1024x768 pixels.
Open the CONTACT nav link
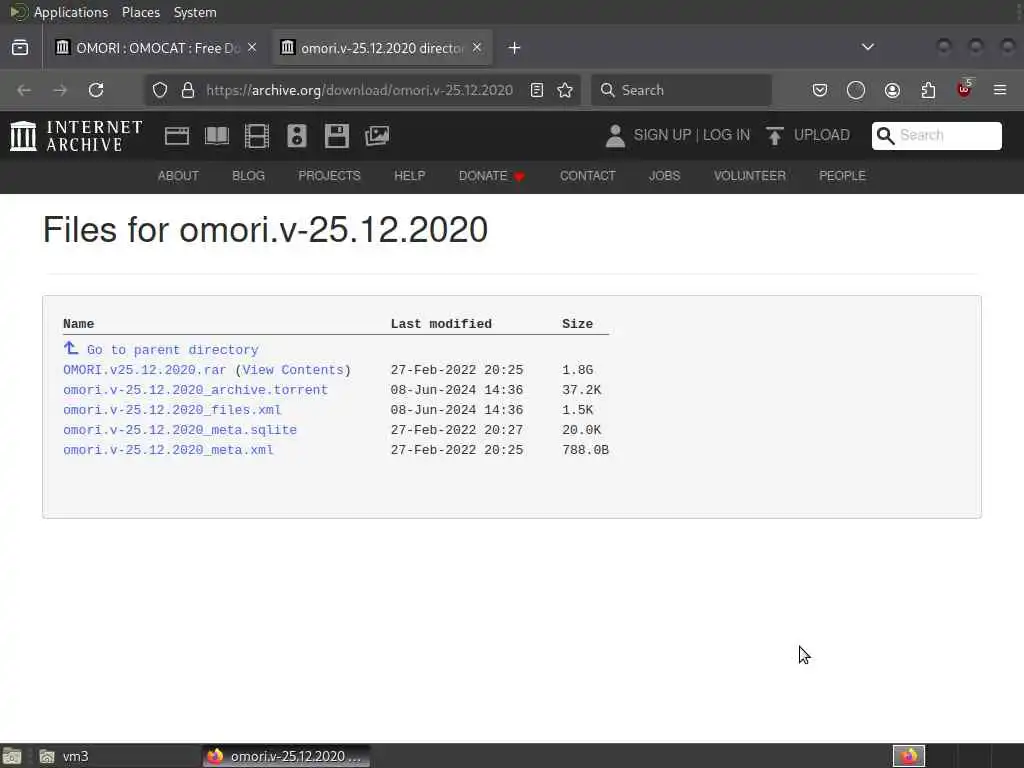[588, 176]
